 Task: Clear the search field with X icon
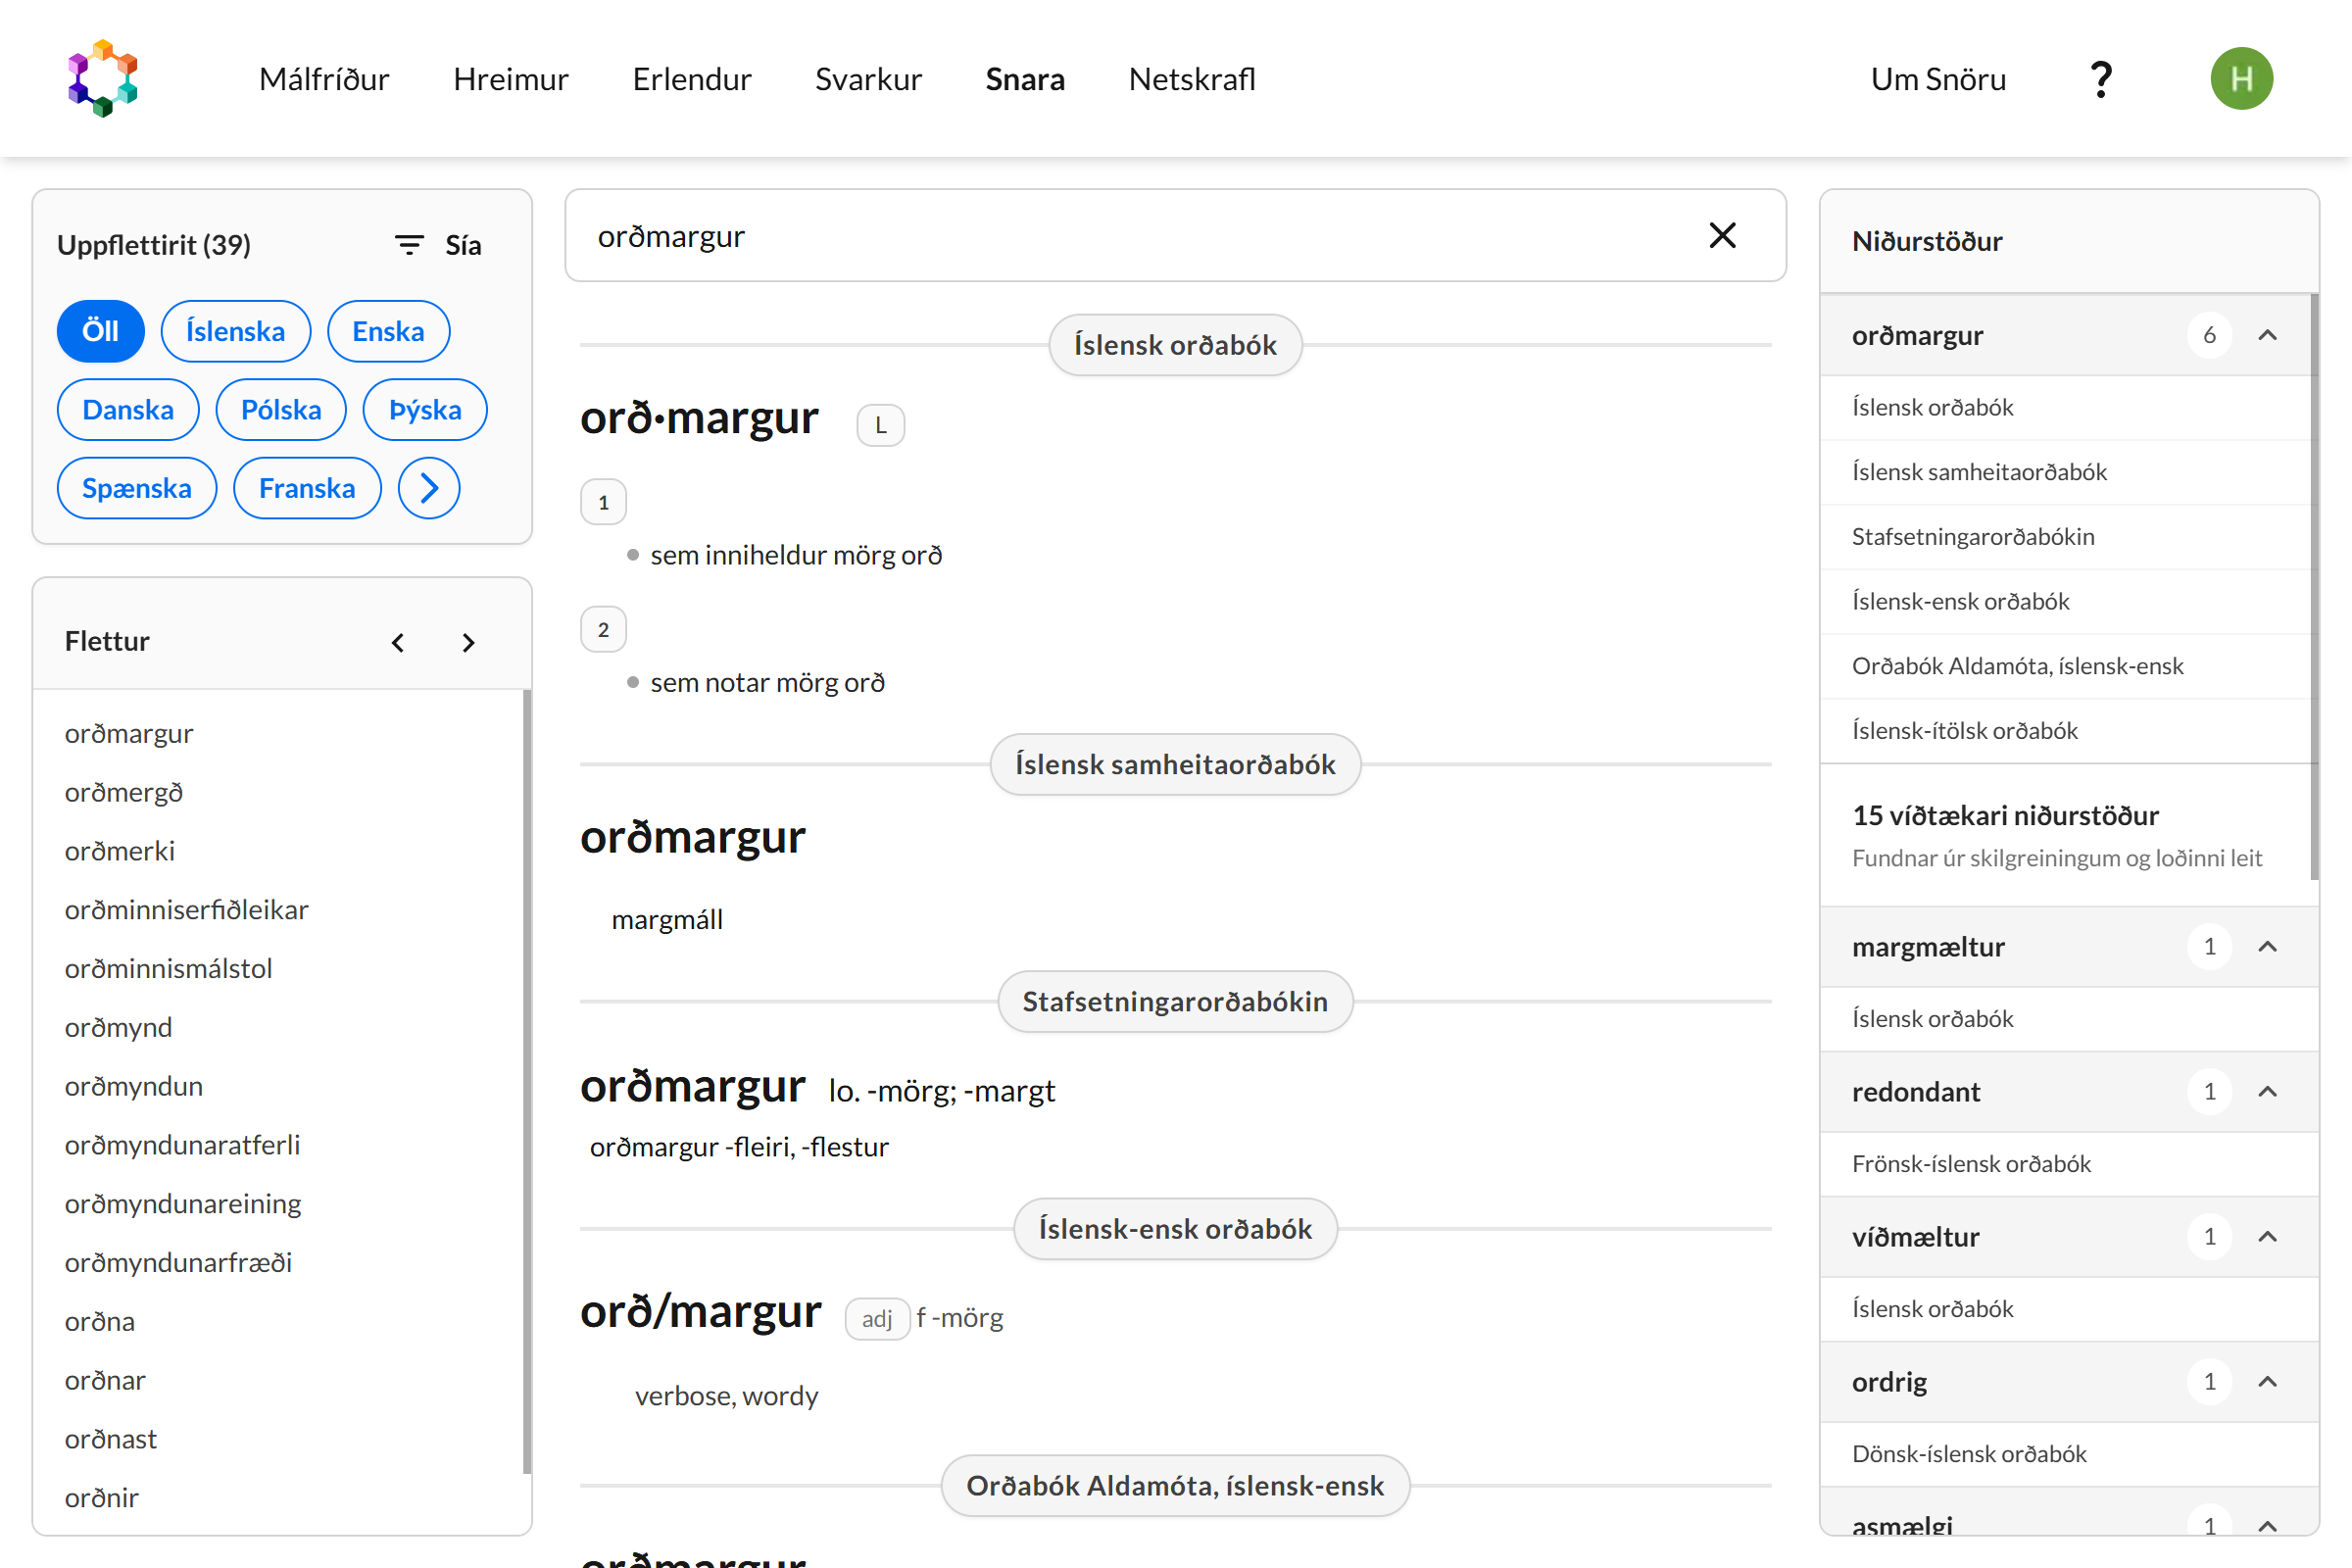1722,236
